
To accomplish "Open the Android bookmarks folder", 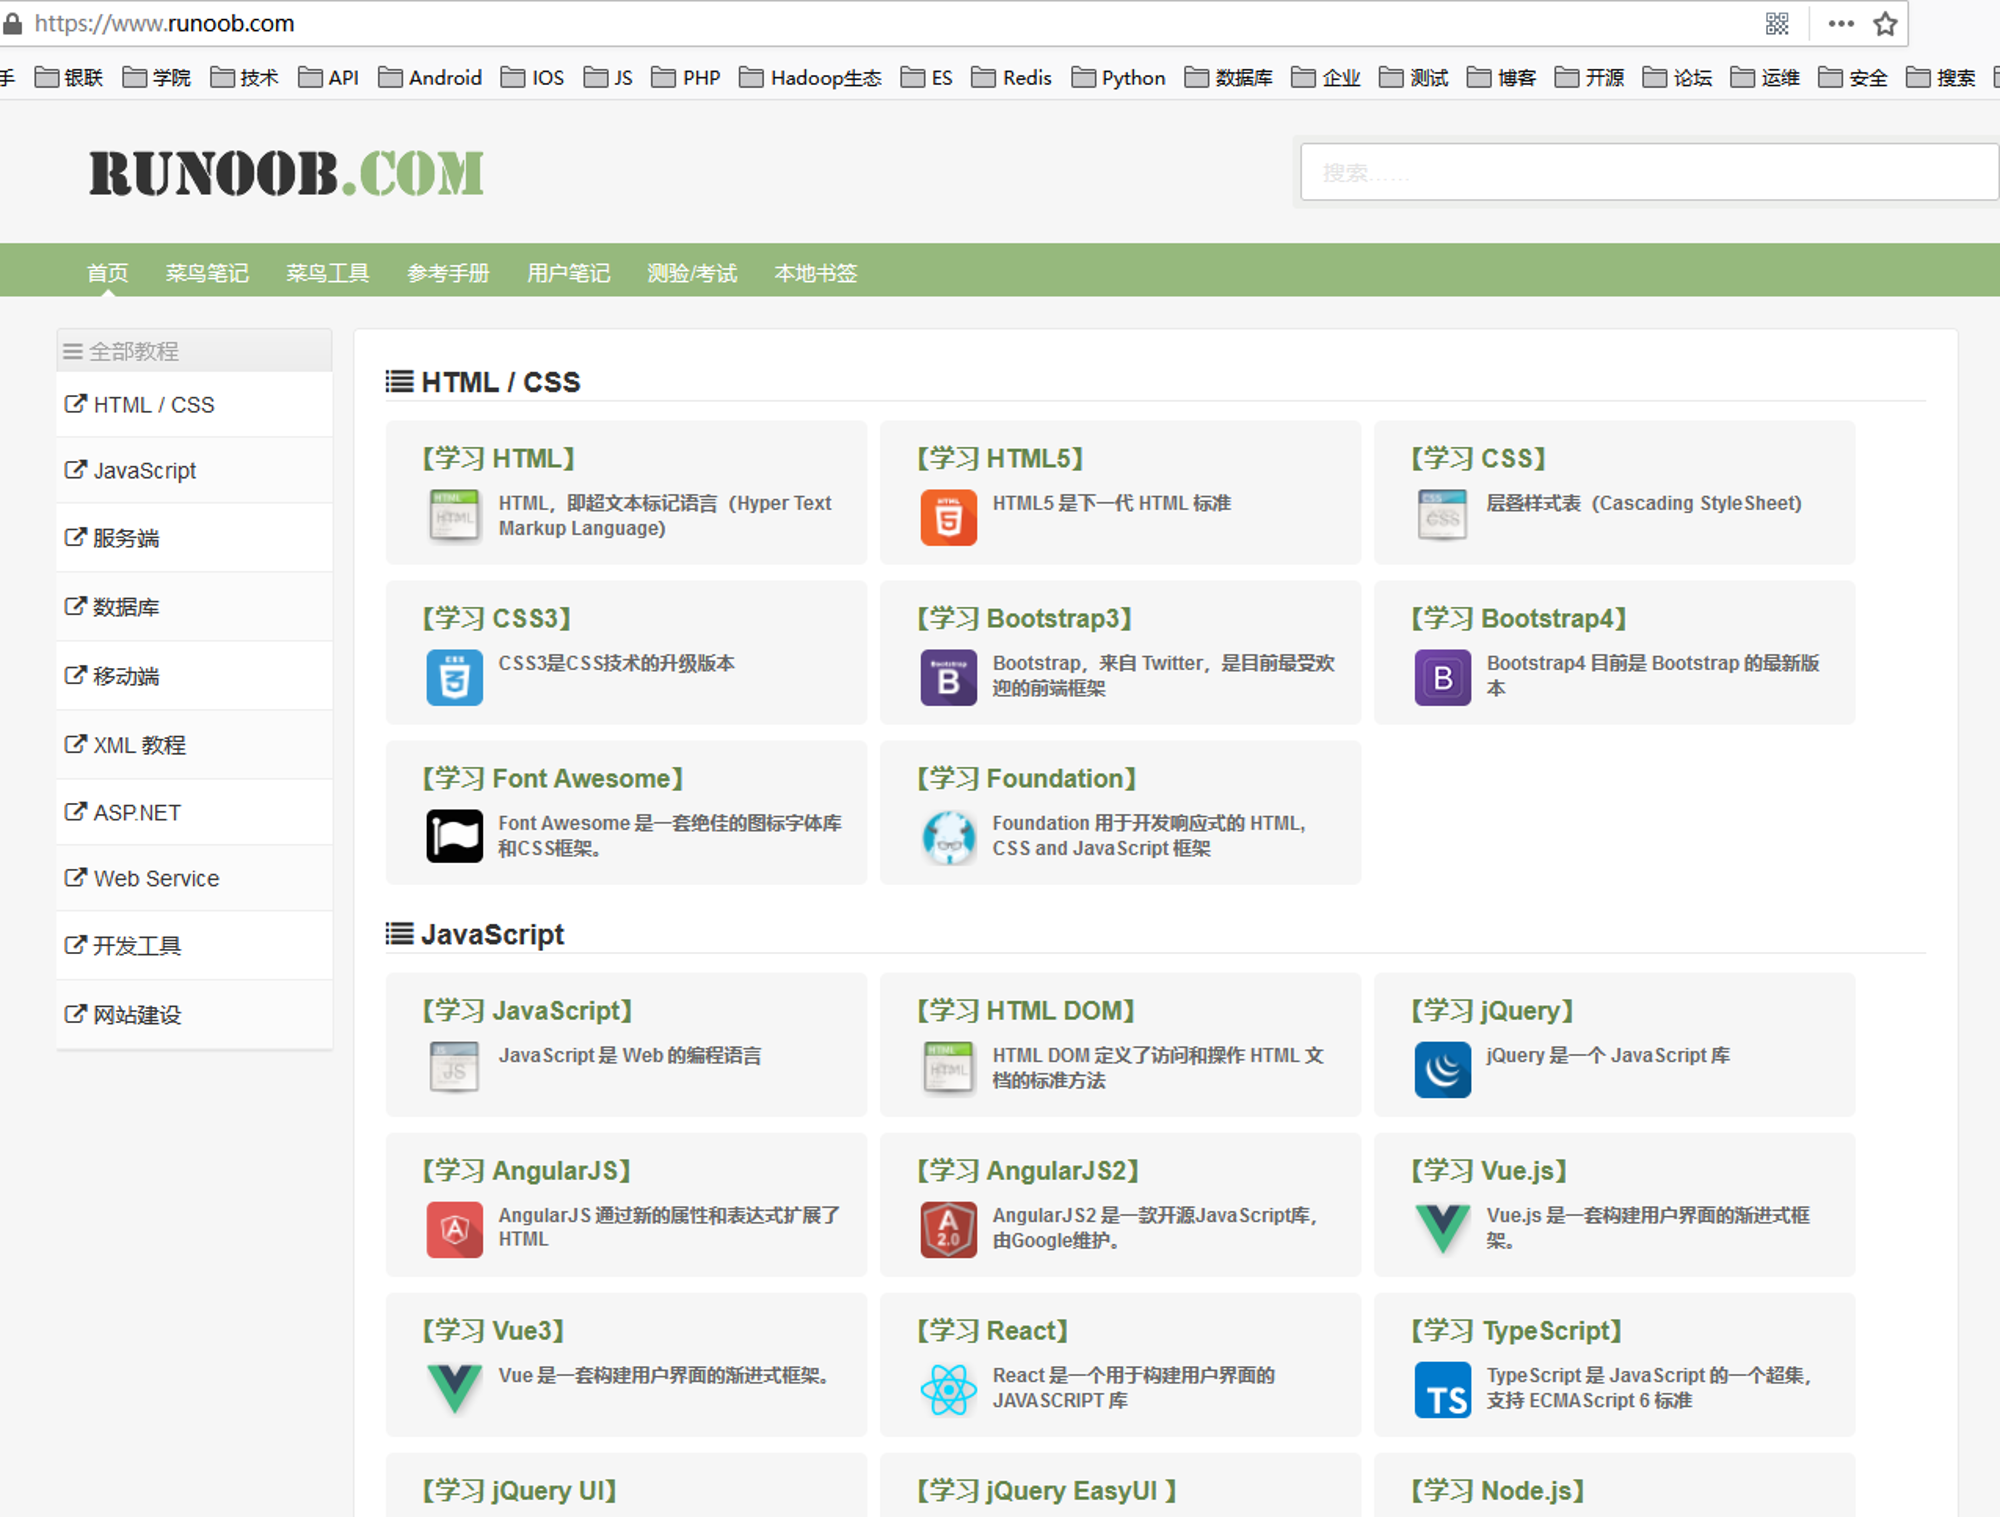I will (430, 78).
